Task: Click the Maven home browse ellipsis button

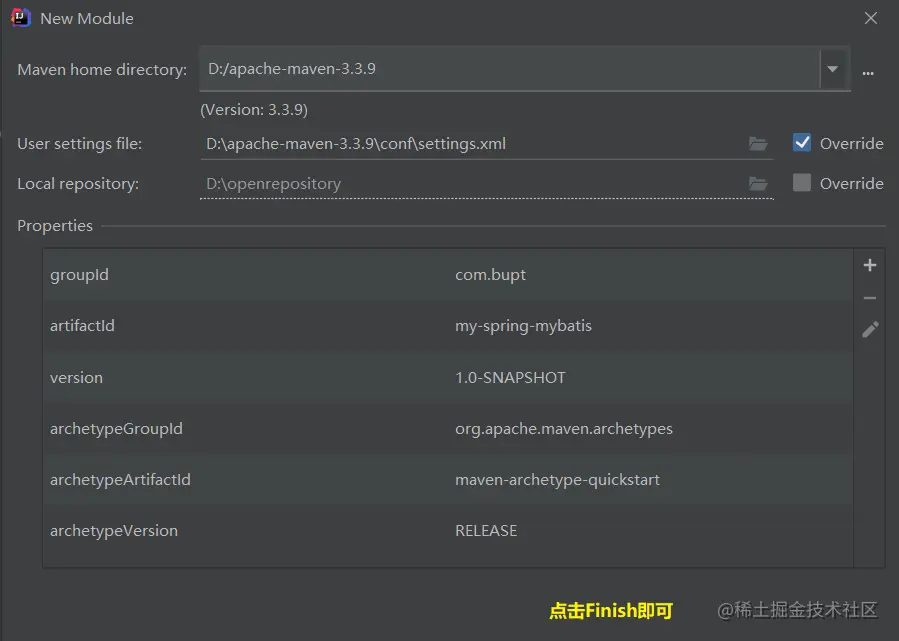Action: 868,73
